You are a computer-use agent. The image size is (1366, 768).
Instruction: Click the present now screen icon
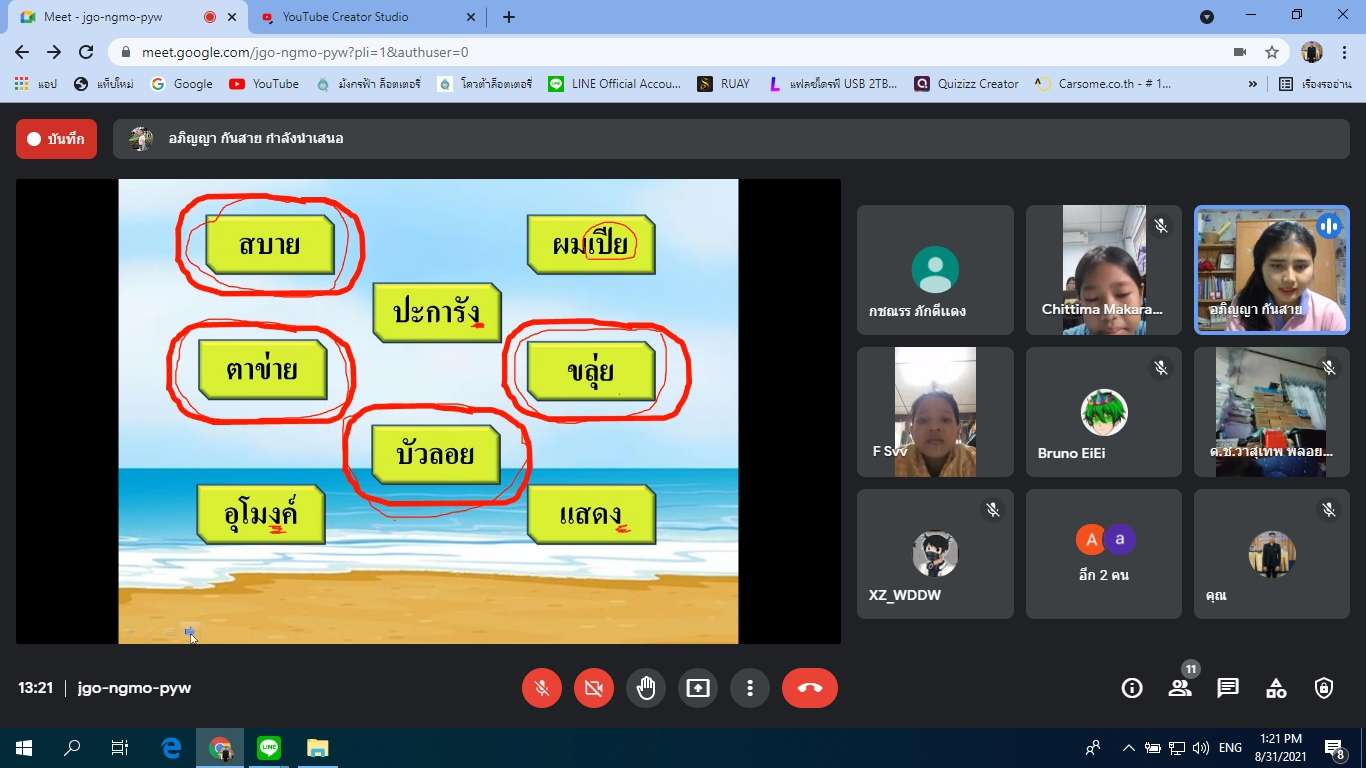(x=698, y=688)
